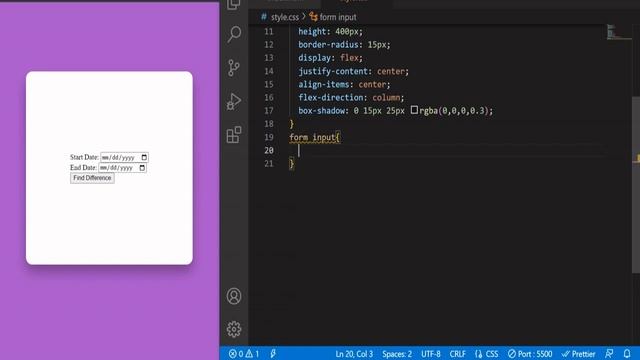Open the Extensions view
This screenshot has height=360, width=640.
234,135
